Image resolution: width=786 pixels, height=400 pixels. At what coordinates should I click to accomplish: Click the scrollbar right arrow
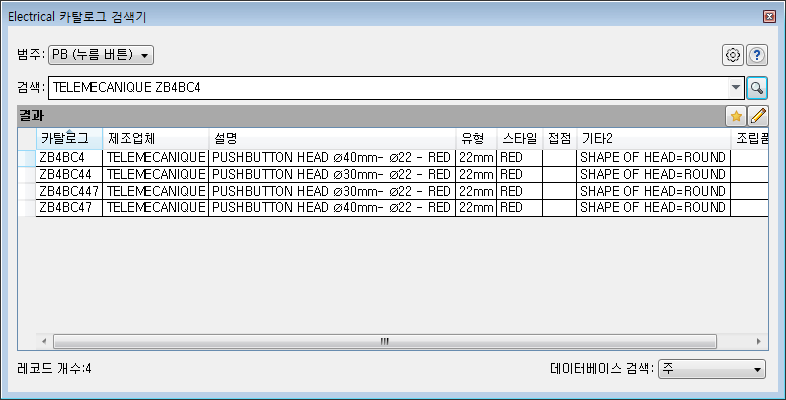(x=758, y=341)
